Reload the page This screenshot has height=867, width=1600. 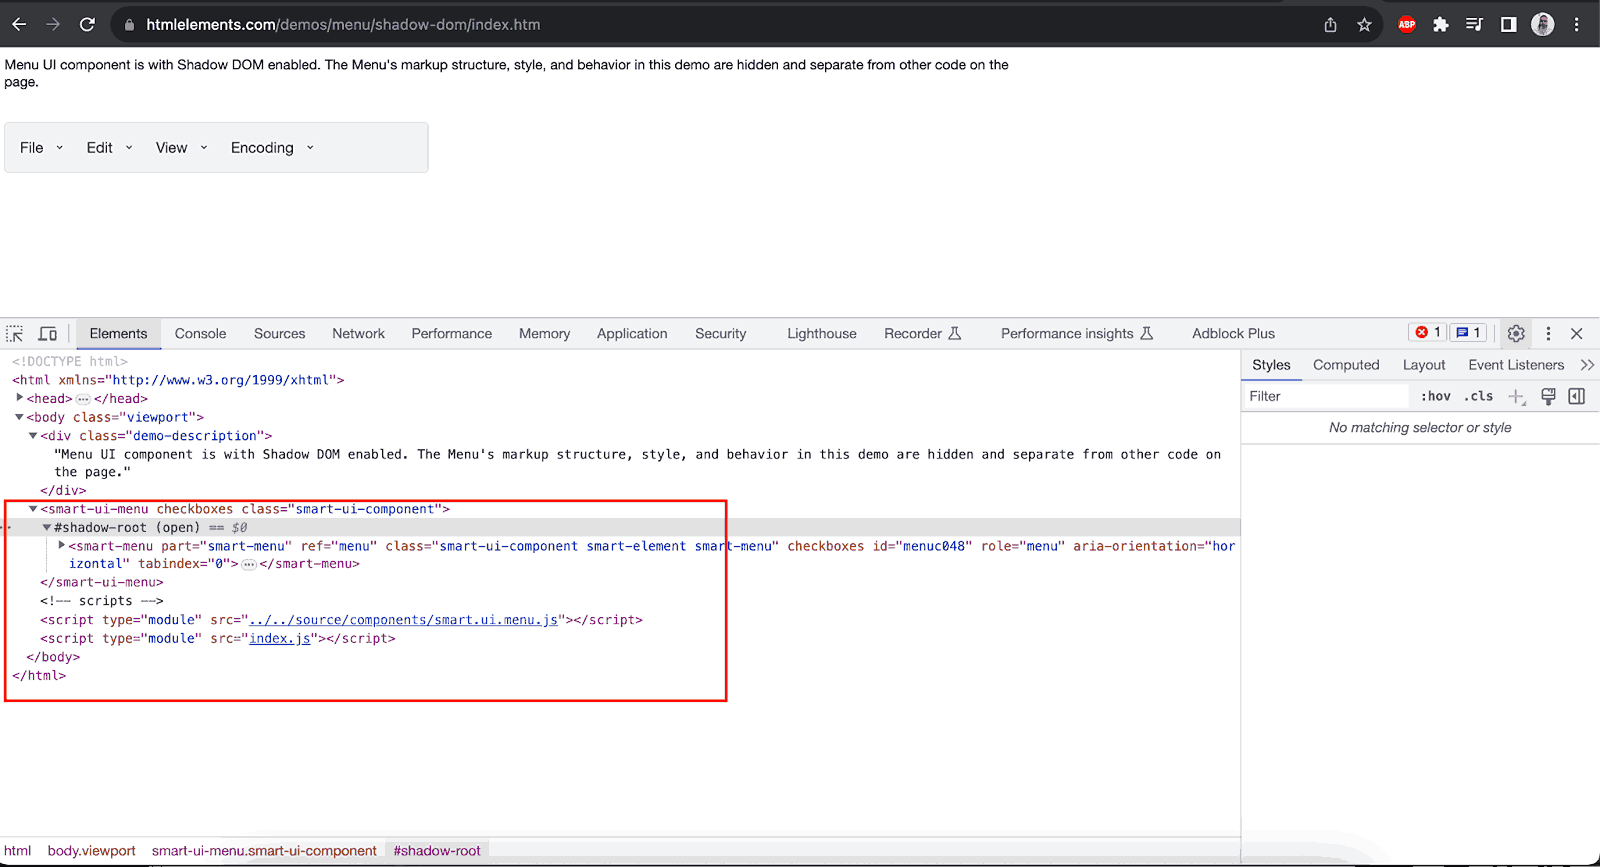click(x=87, y=25)
